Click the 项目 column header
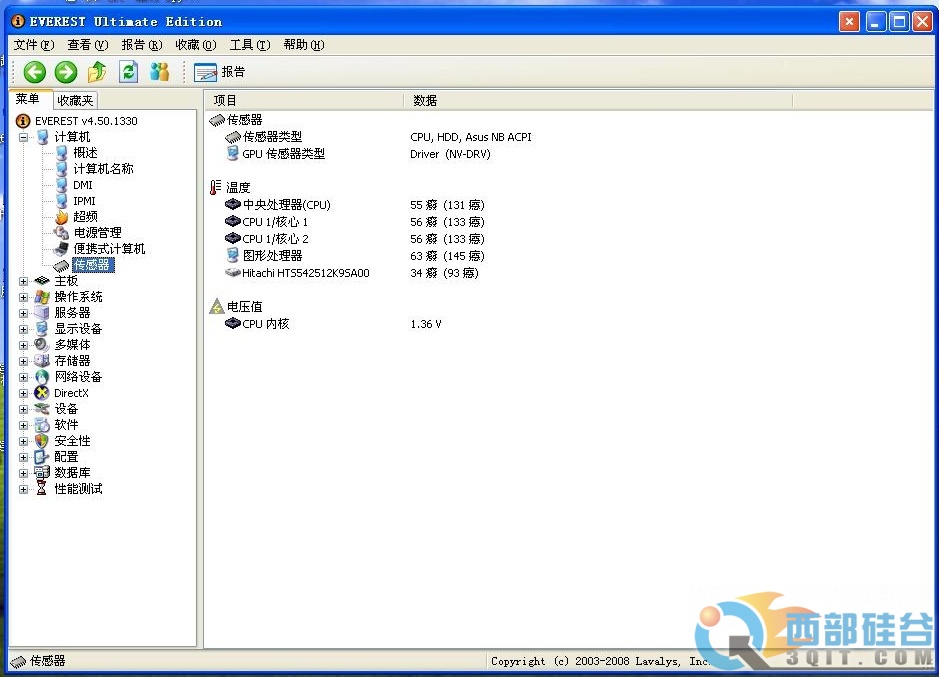Image resolution: width=939 pixels, height=677 pixels. click(304, 101)
